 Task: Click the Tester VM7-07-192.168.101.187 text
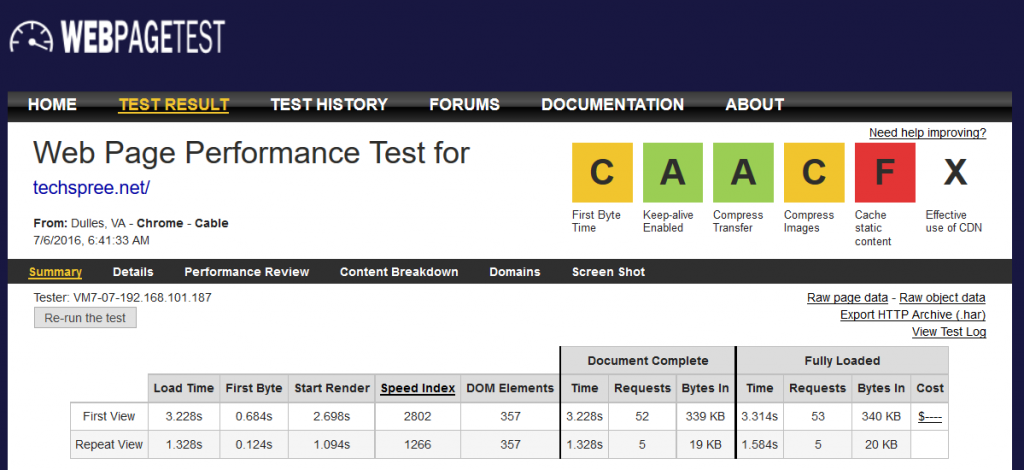tap(123, 298)
